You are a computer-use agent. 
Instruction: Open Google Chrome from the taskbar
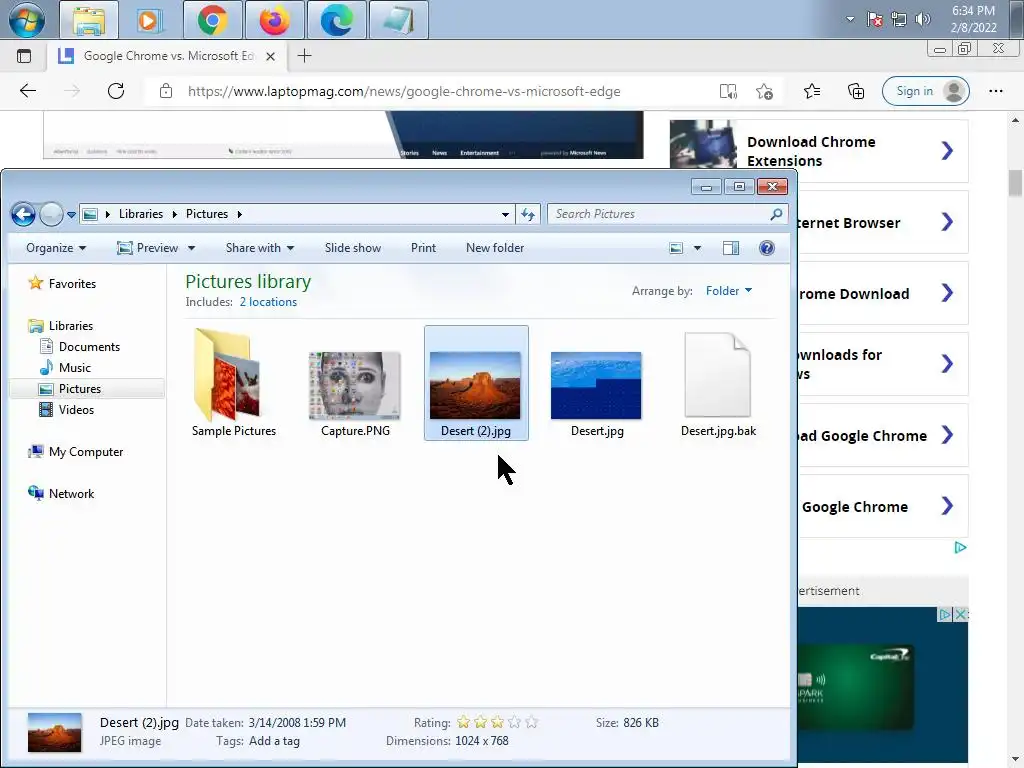[x=212, y=20]
